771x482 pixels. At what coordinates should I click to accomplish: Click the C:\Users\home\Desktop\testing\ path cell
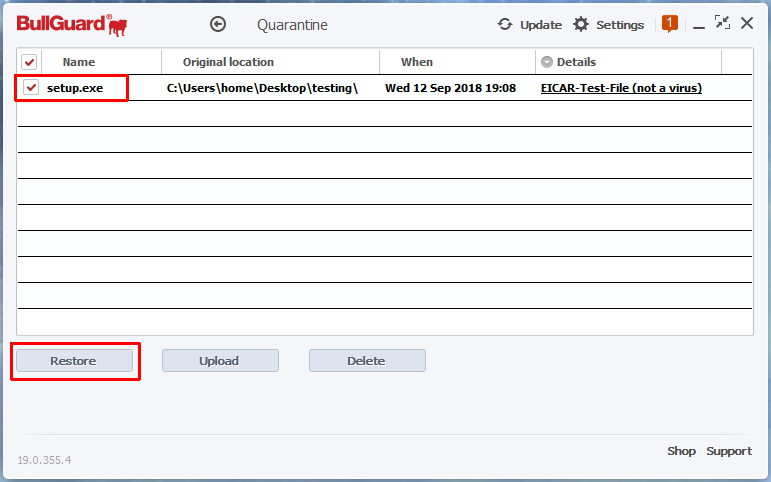[x=262, y=88]
